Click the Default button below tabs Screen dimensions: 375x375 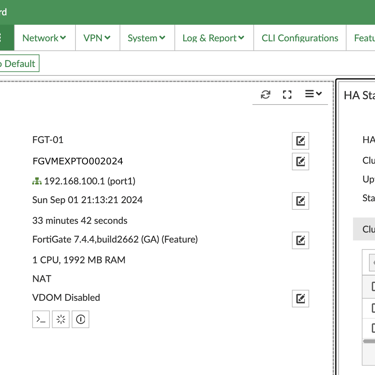[18, 63]
